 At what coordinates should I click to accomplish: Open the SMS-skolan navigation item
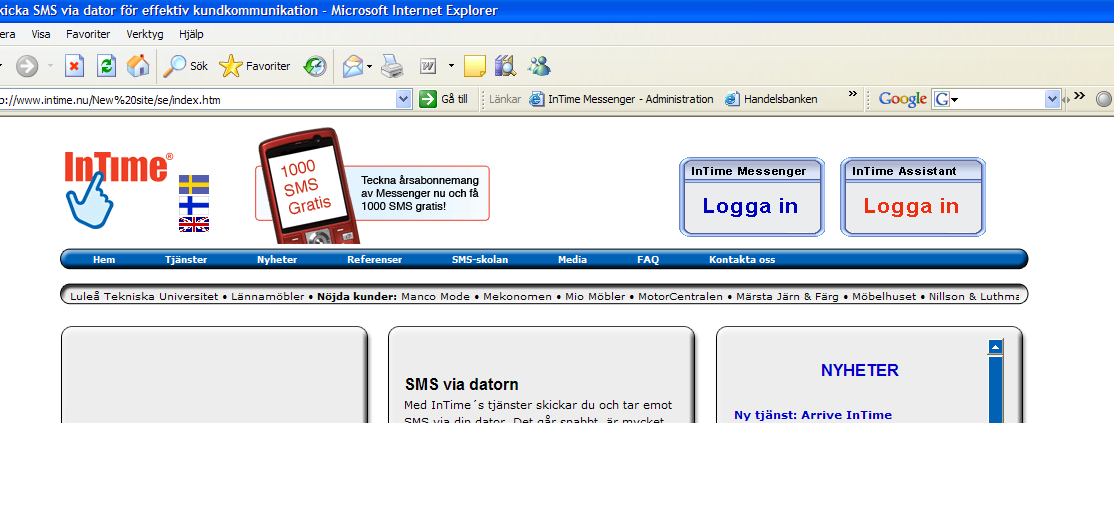480,260
